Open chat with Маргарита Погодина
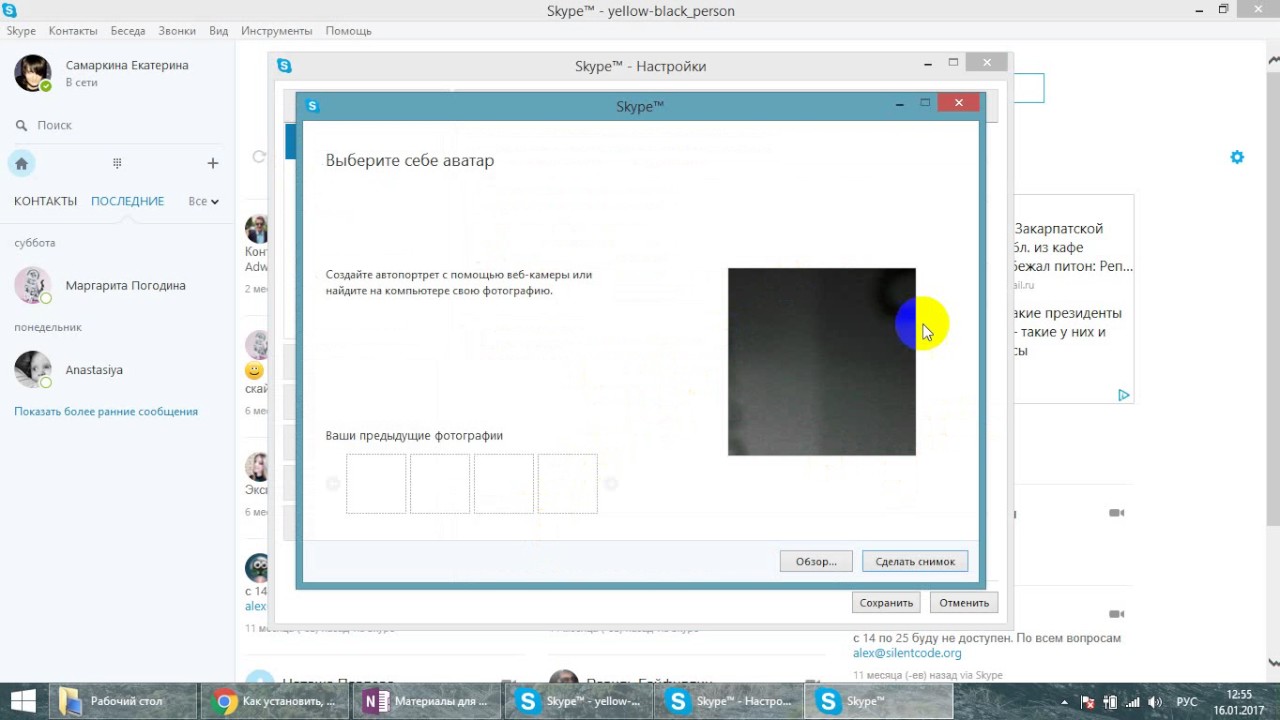The image size is (1280, 720). point(118,285)
